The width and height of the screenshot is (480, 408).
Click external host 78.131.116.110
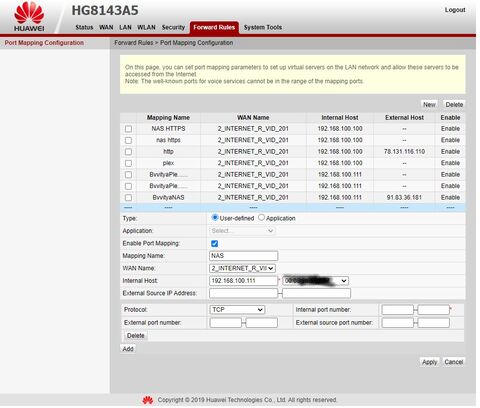click(x=404, y=152)
